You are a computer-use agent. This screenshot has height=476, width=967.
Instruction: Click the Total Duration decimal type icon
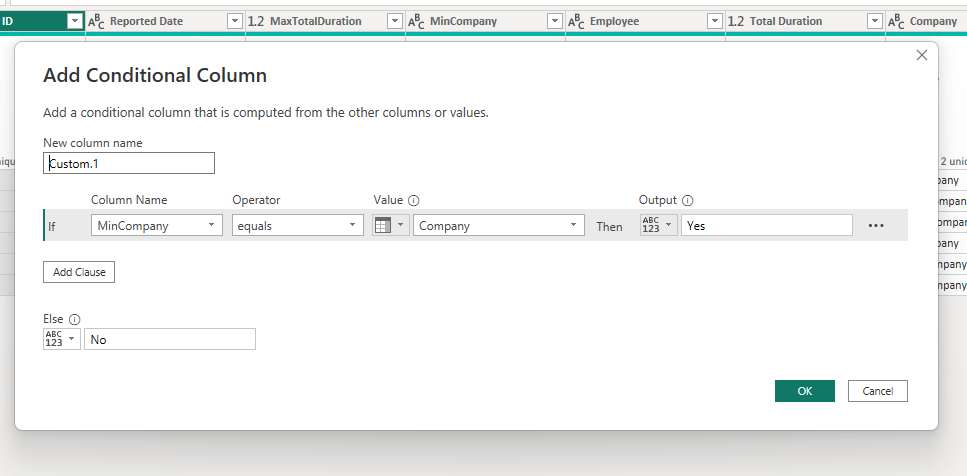coord(736,22)
